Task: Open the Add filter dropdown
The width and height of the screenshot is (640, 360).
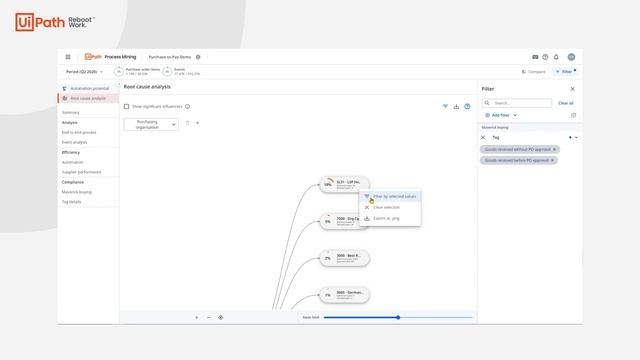Action: pos(501,115)
